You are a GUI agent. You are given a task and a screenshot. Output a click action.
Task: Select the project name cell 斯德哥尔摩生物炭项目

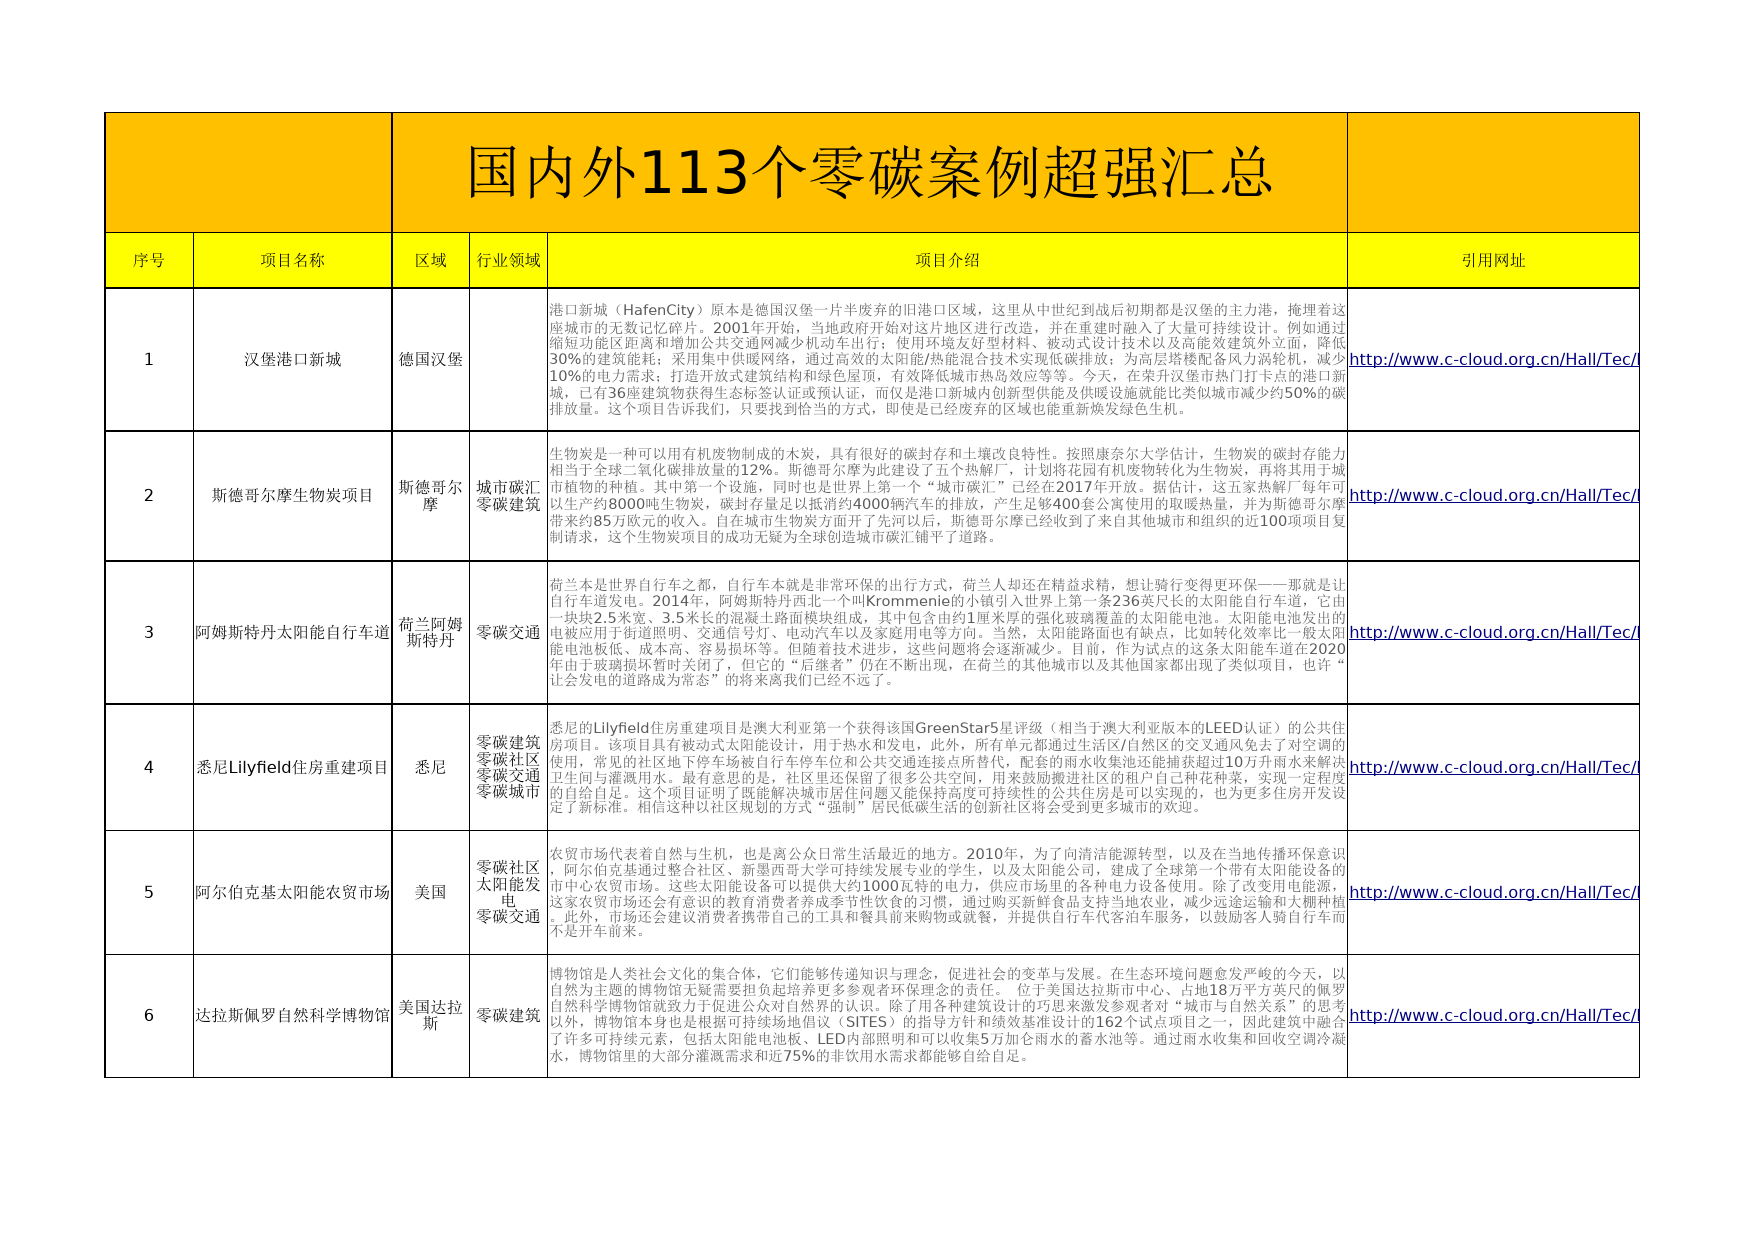(x=293, y=496)
